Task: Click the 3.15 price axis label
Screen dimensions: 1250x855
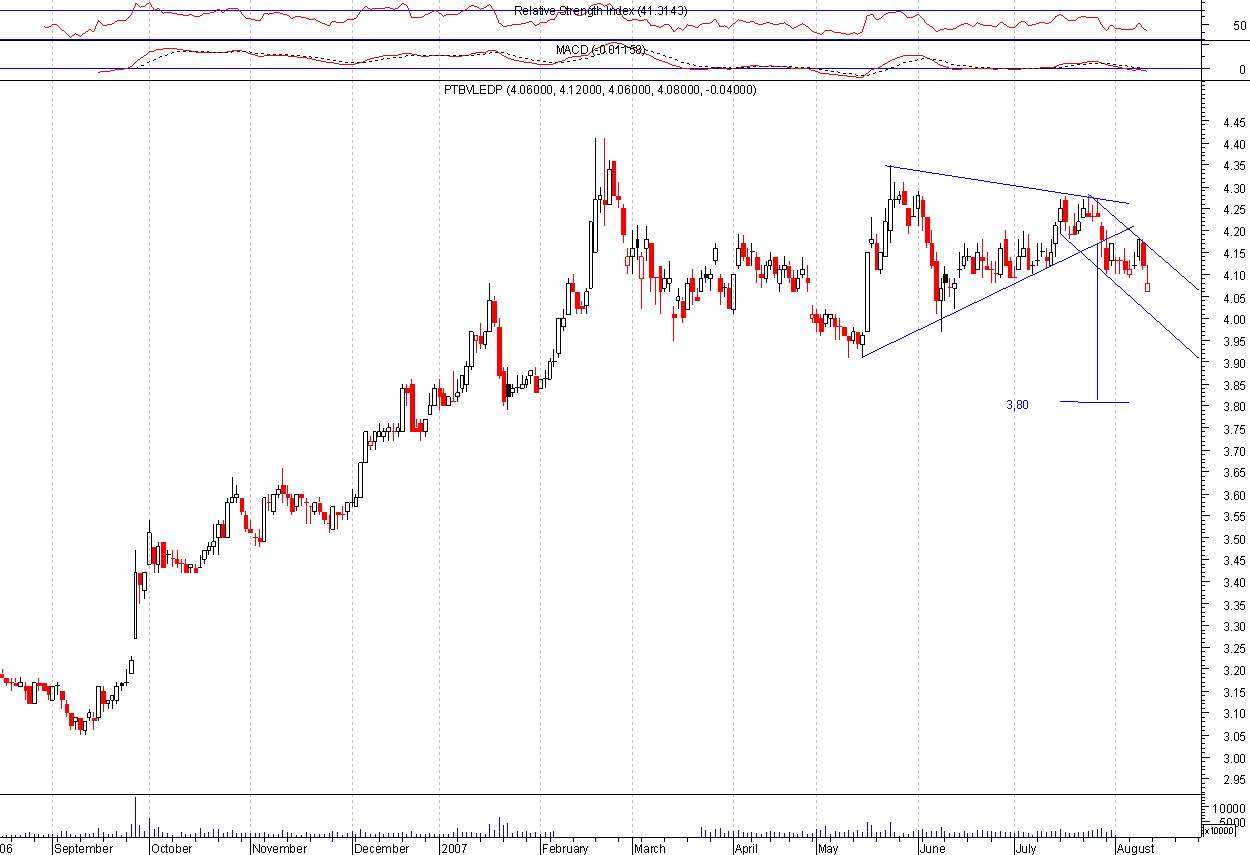Action: (x=1234, y=693)
